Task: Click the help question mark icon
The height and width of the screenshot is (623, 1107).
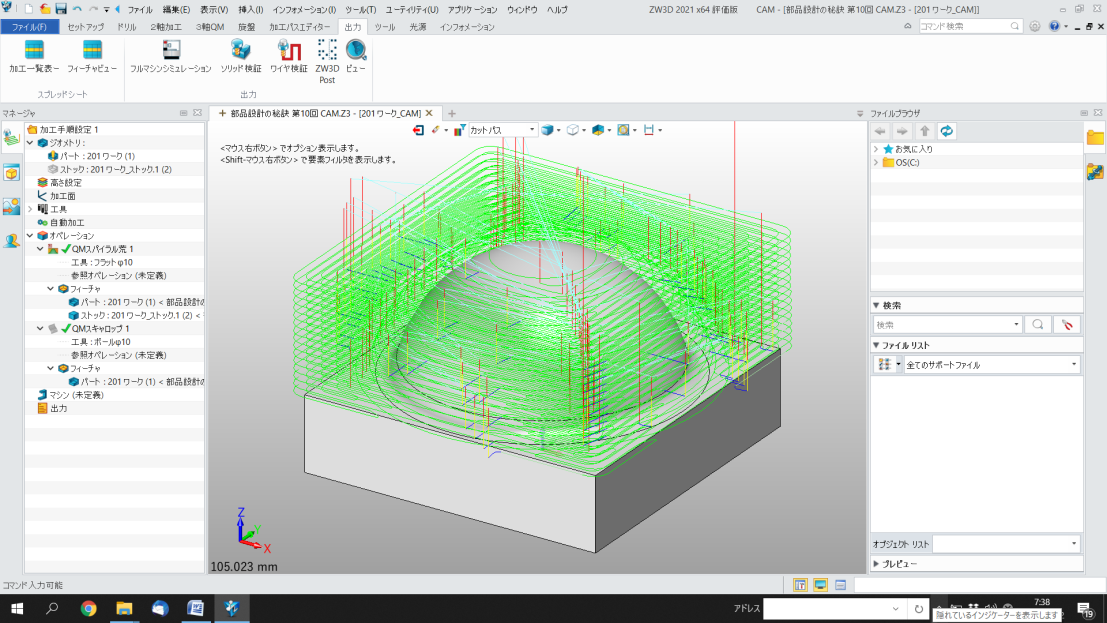Action: point(1054,26)
